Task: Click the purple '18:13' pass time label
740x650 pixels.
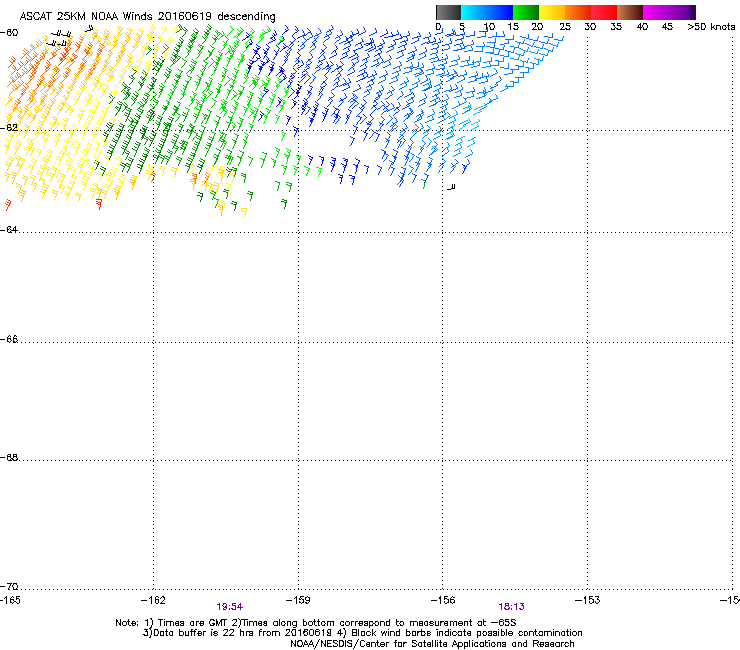Action: tap(512, 607)
